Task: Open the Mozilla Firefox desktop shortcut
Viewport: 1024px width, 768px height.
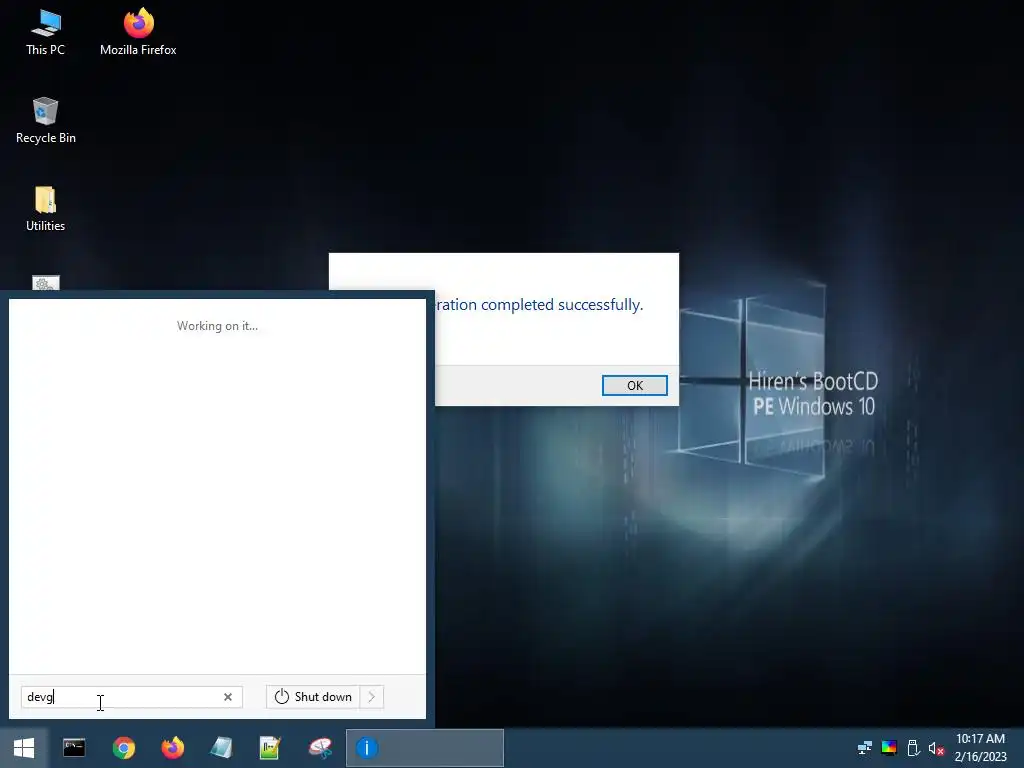Action: [138, 31]
